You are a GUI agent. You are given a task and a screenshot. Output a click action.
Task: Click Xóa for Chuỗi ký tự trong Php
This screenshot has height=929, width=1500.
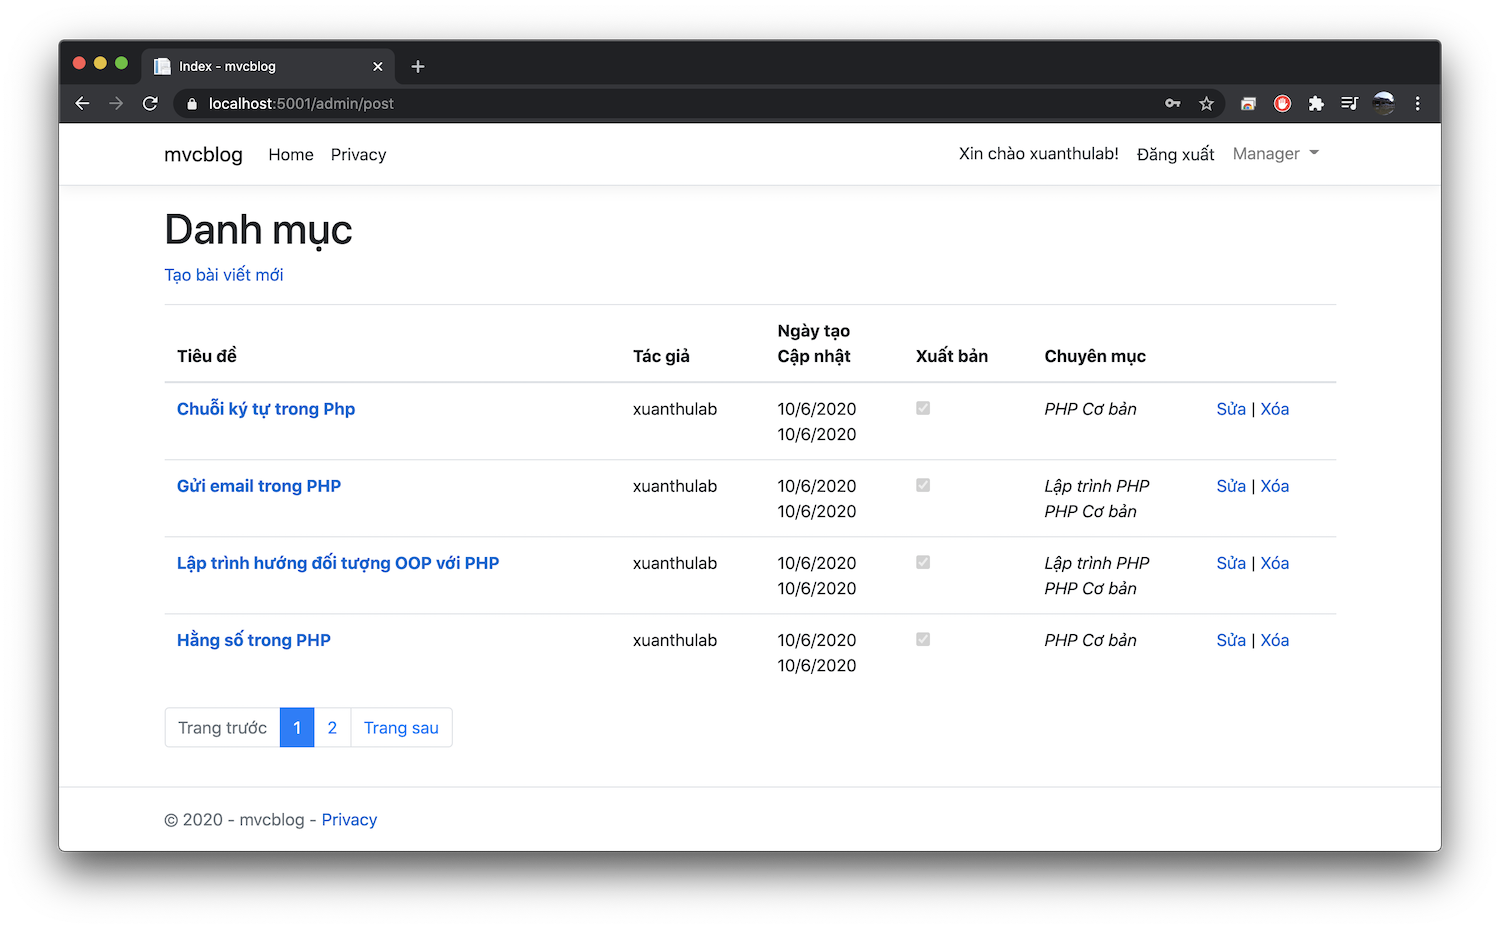point(1274,408)
